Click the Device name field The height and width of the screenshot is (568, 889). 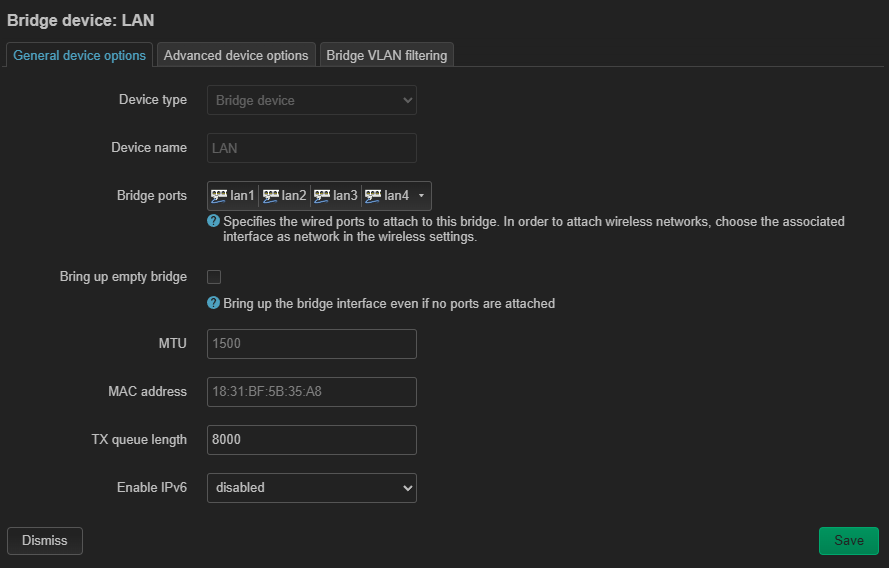point(311,148)
